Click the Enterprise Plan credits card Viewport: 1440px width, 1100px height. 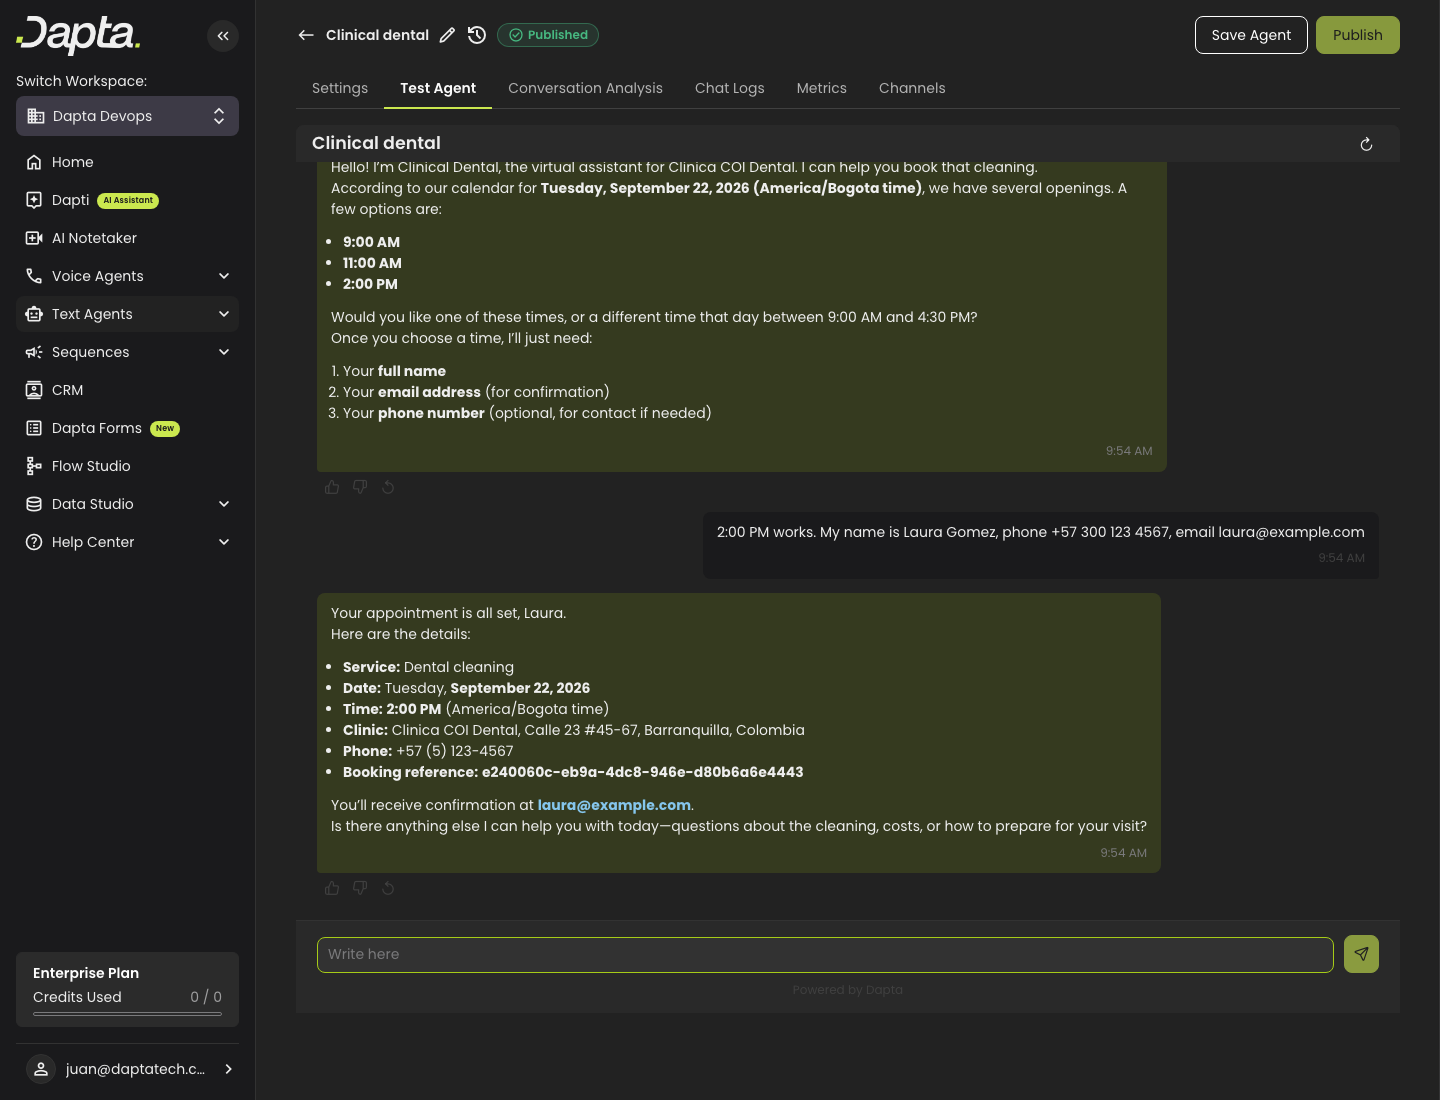(x=127, y=989)
